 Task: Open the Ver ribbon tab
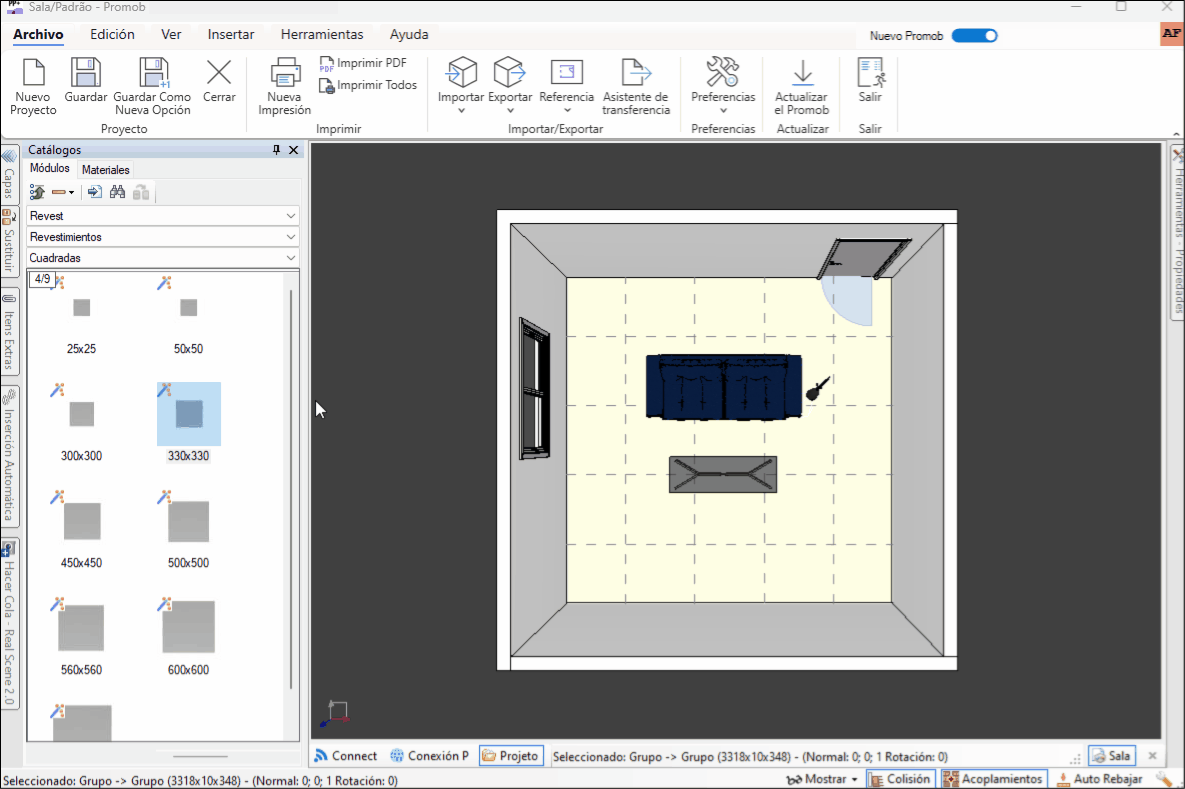pyautogui.click(x=171, y=35)
